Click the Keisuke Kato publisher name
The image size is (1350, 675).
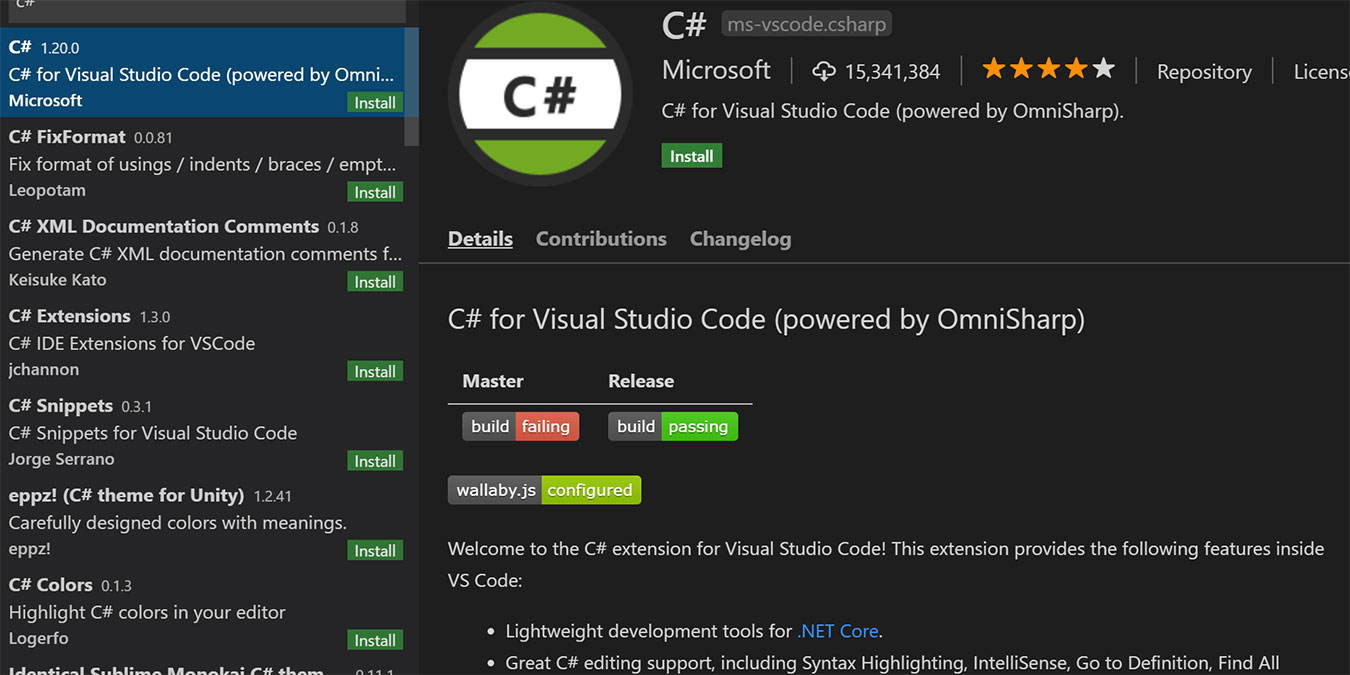57,280
